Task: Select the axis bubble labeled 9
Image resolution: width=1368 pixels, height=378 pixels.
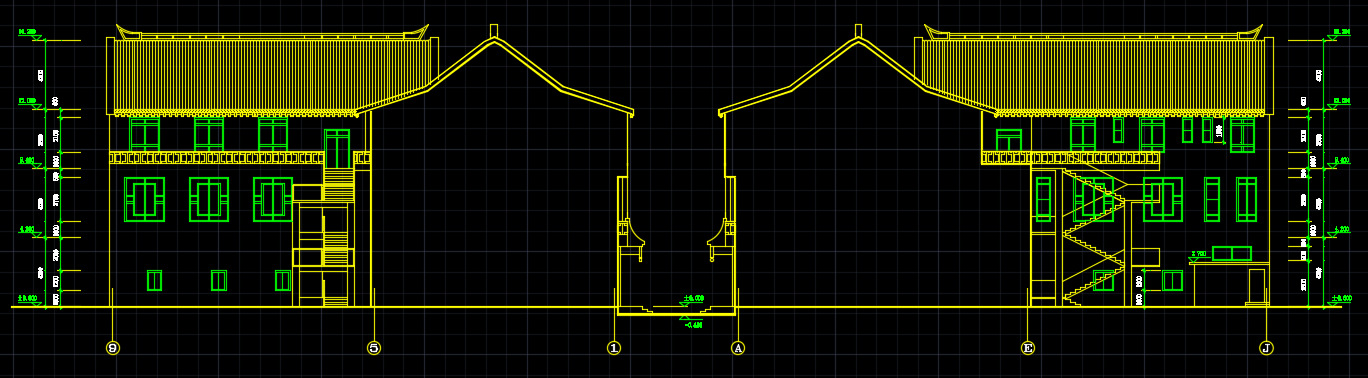Action: [x=113, y=348]
